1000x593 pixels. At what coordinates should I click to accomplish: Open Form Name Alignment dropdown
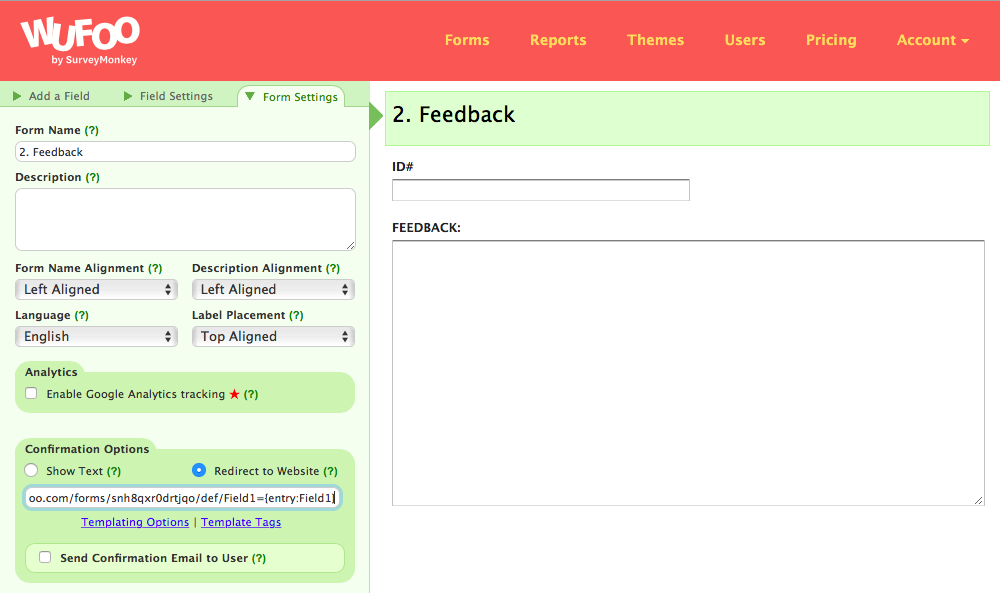pyautogui.click(x=96, y=289)
